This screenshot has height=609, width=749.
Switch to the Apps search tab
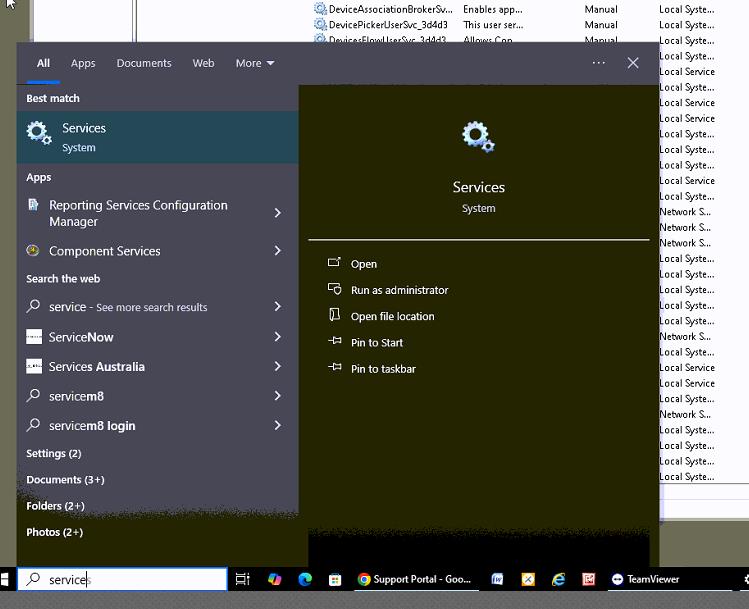(x=83, y=63)
